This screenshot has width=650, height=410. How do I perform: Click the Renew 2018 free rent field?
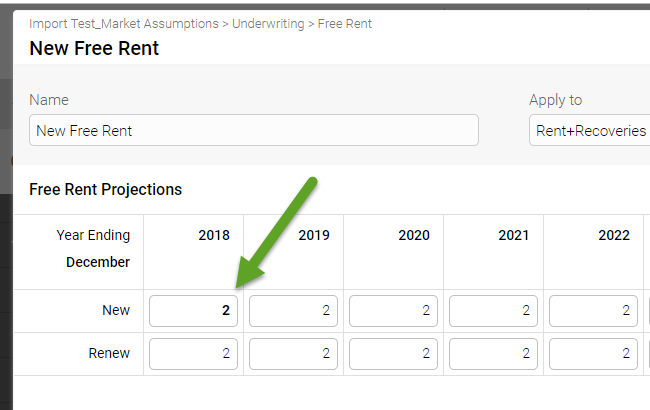coord(193,354)
